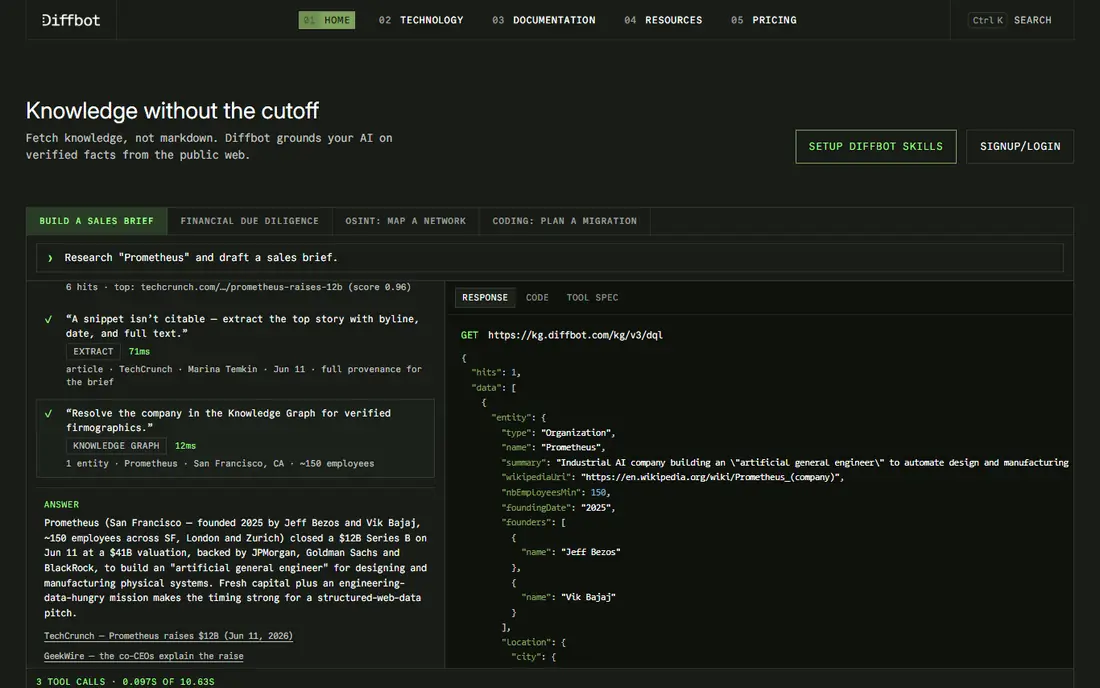Click Setup Diffbot Skills button
Screen dimensions: 1100x688
tap(876, 147)
